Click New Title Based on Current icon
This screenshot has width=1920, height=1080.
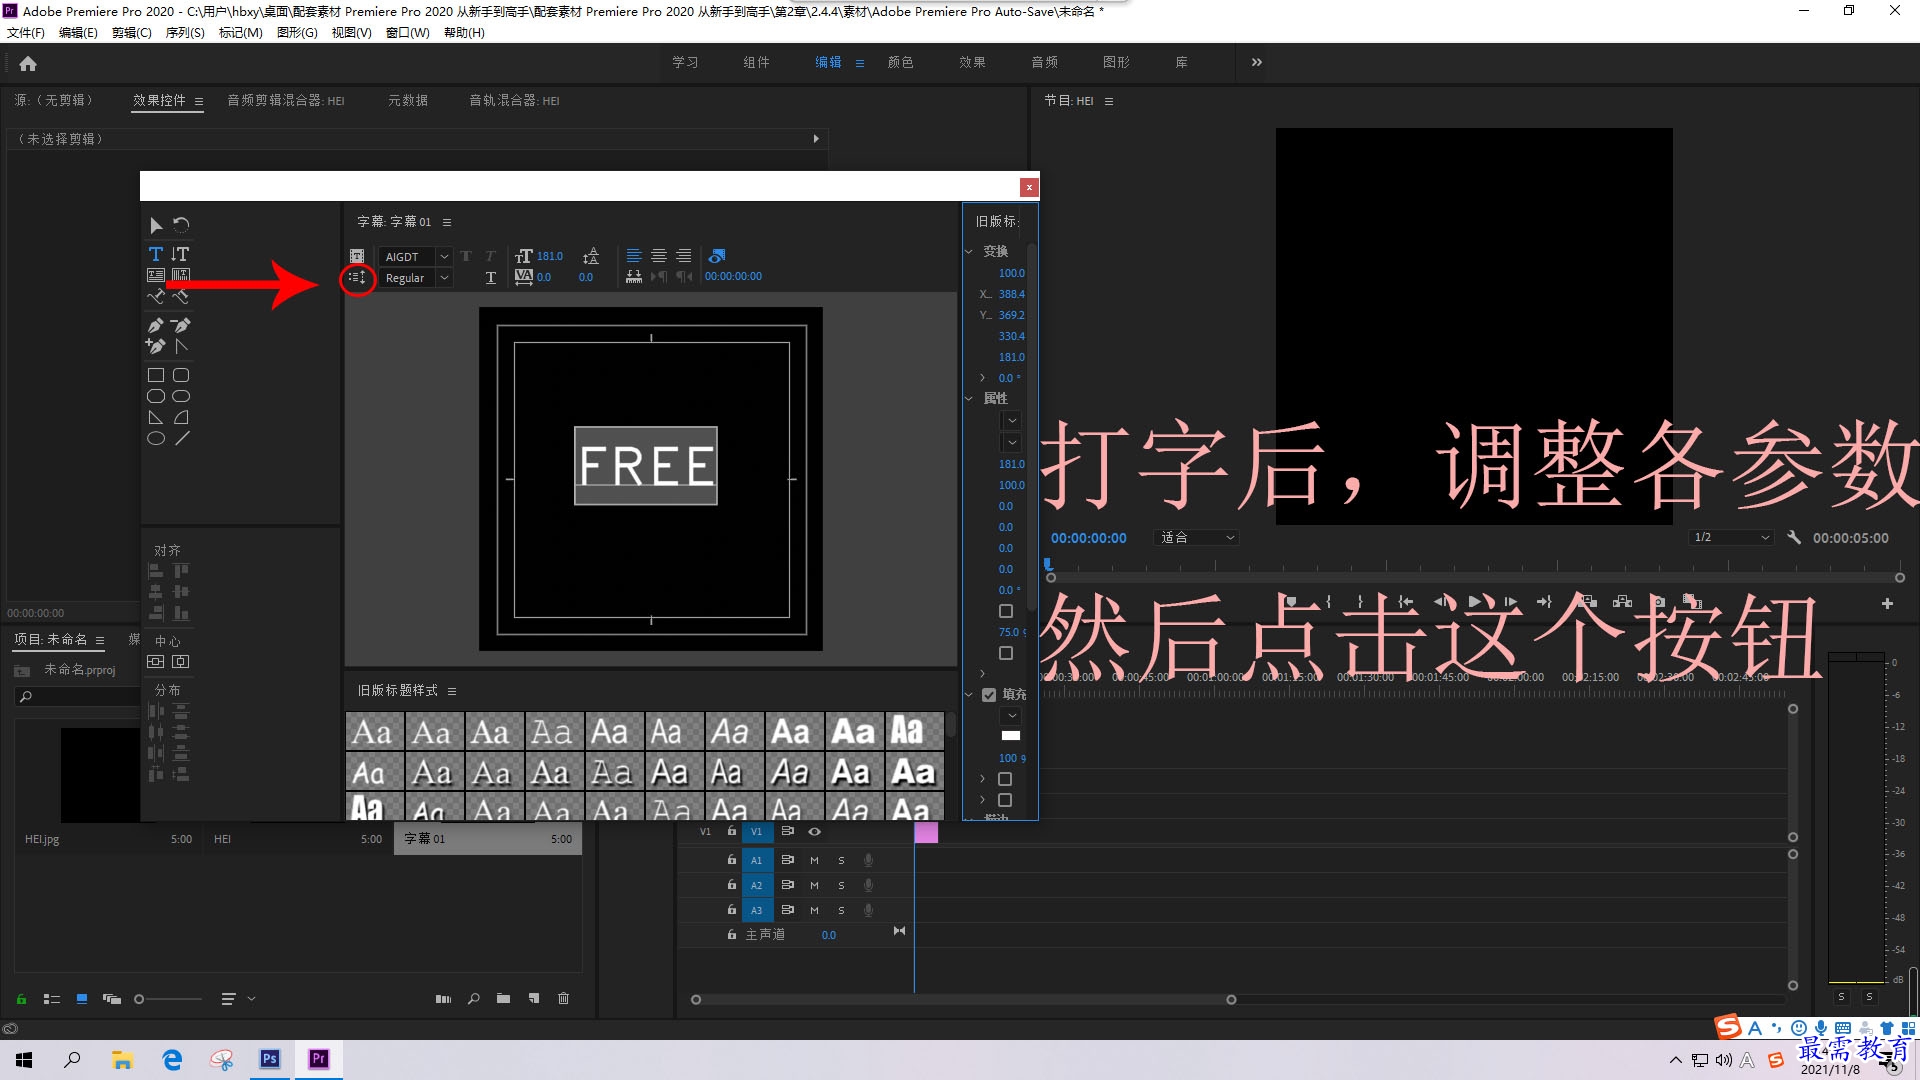357,256
